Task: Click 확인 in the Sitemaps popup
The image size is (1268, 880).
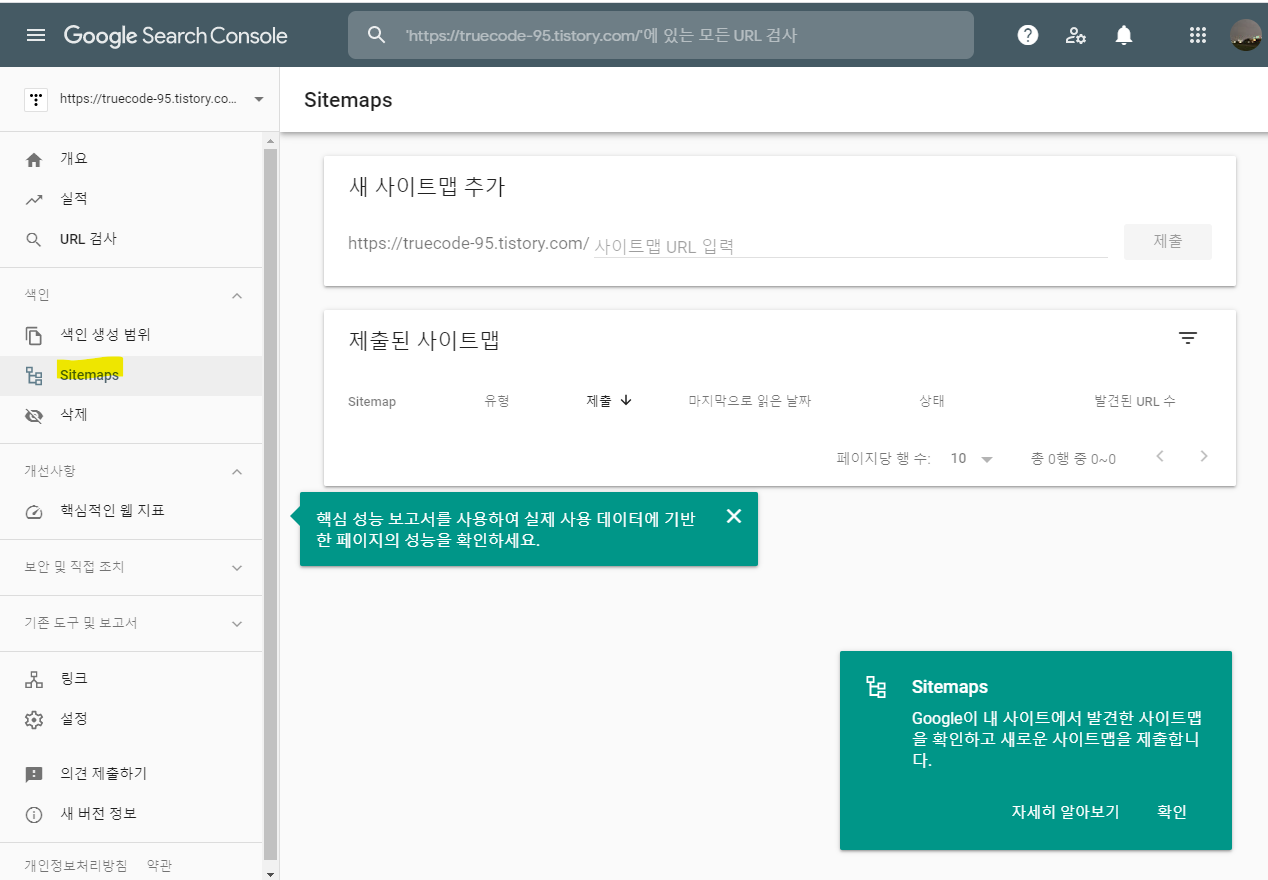Action: click(1172, 812)
